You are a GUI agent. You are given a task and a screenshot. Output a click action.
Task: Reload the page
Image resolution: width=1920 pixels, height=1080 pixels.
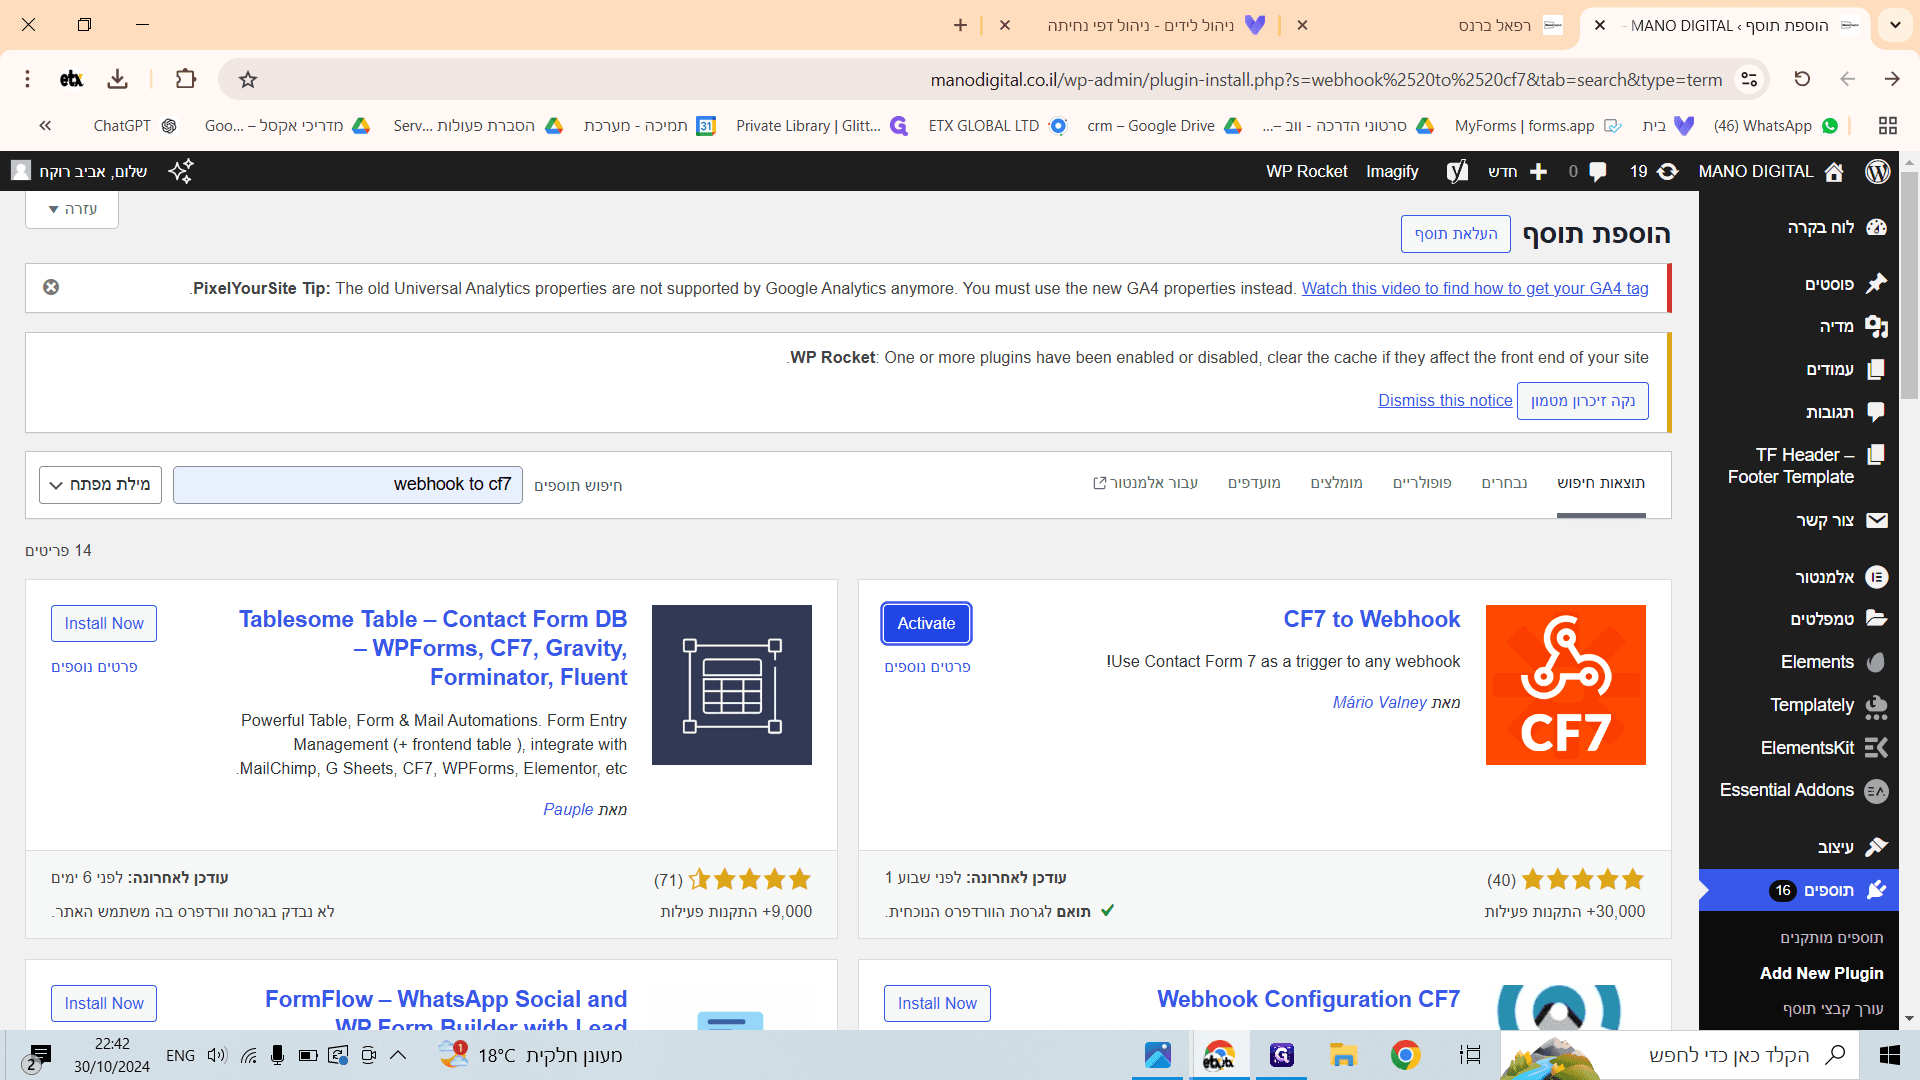click(1802, 79)
